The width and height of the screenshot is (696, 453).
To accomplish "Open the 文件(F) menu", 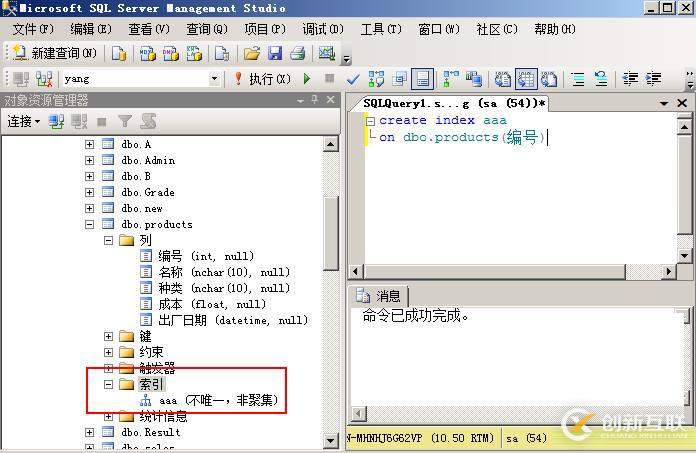I will (x=33, y=29).
